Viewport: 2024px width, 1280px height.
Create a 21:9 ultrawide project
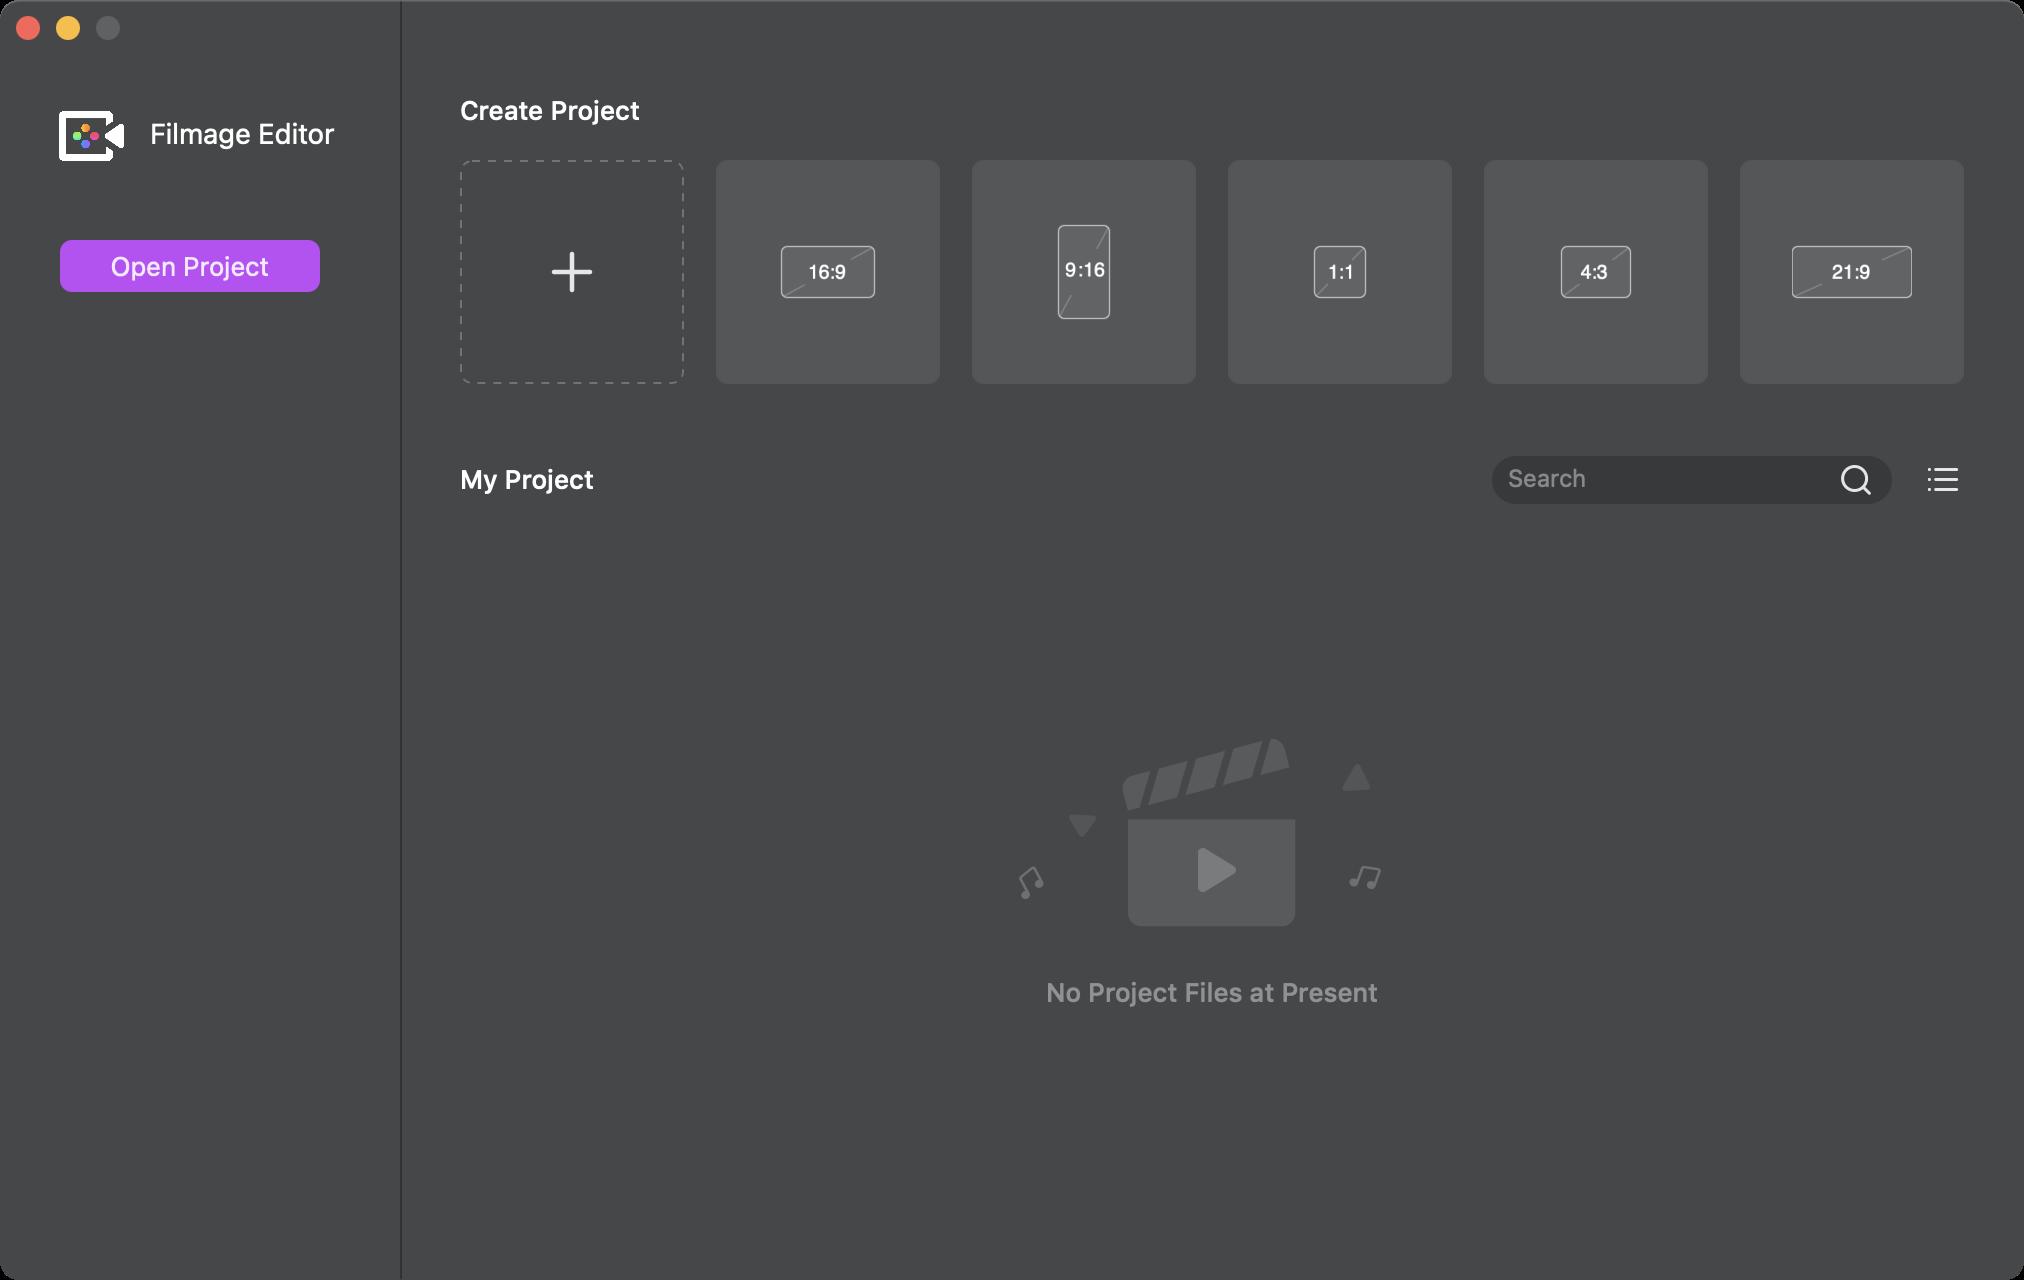click(1852, 272)
